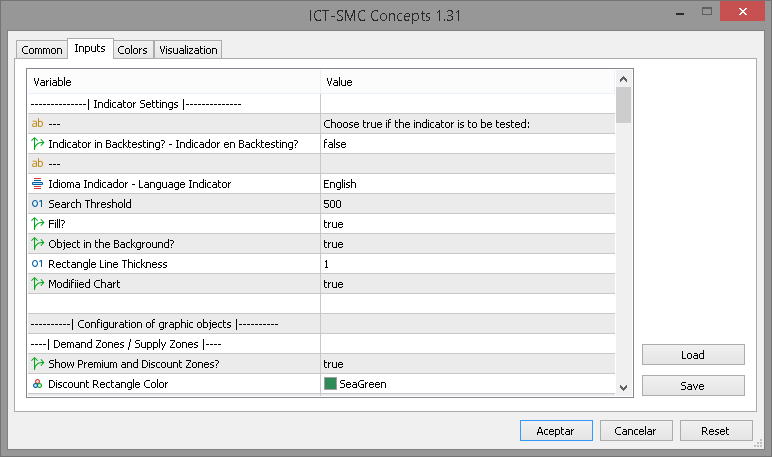The height and width of the screenshot is (457, 772).
Task: Click the Load button
Action: (693, 355)
